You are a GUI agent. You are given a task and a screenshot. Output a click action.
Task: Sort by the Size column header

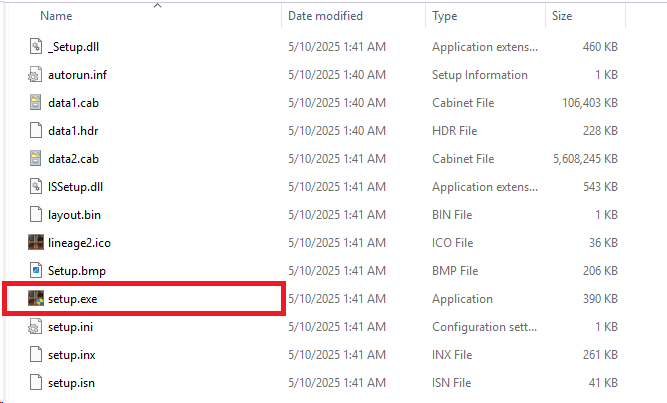point(562,16)
